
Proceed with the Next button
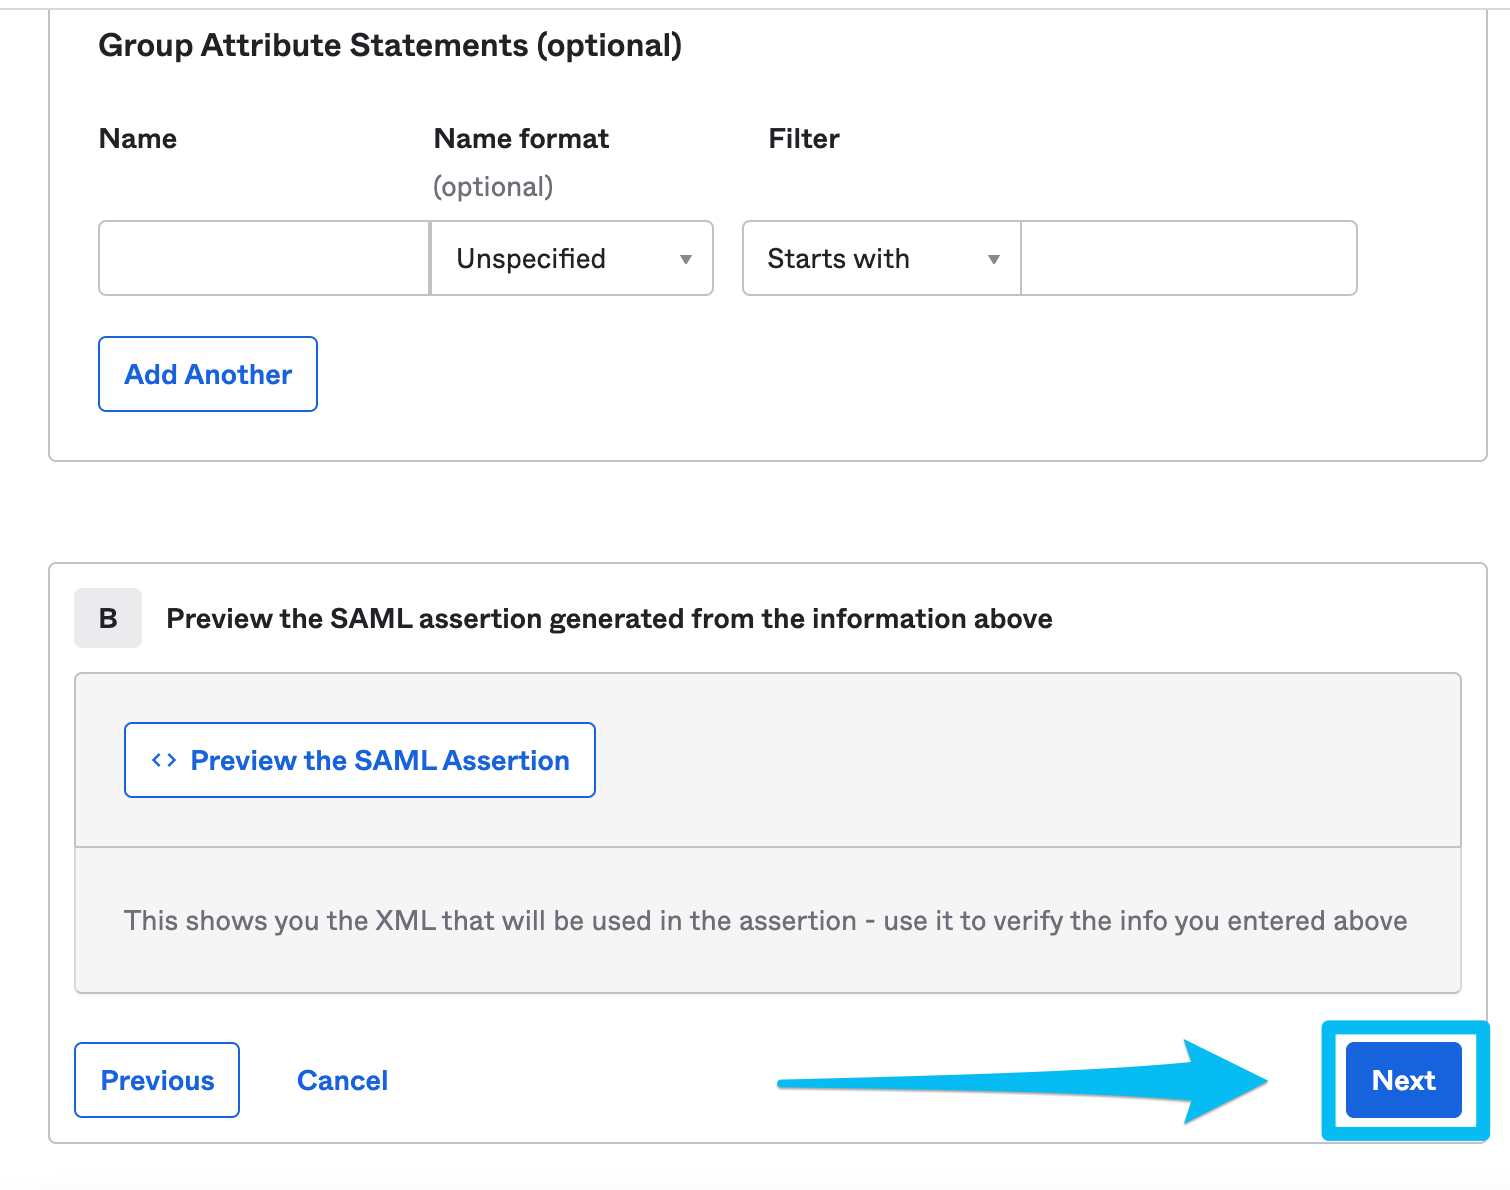(1404, 1080)
